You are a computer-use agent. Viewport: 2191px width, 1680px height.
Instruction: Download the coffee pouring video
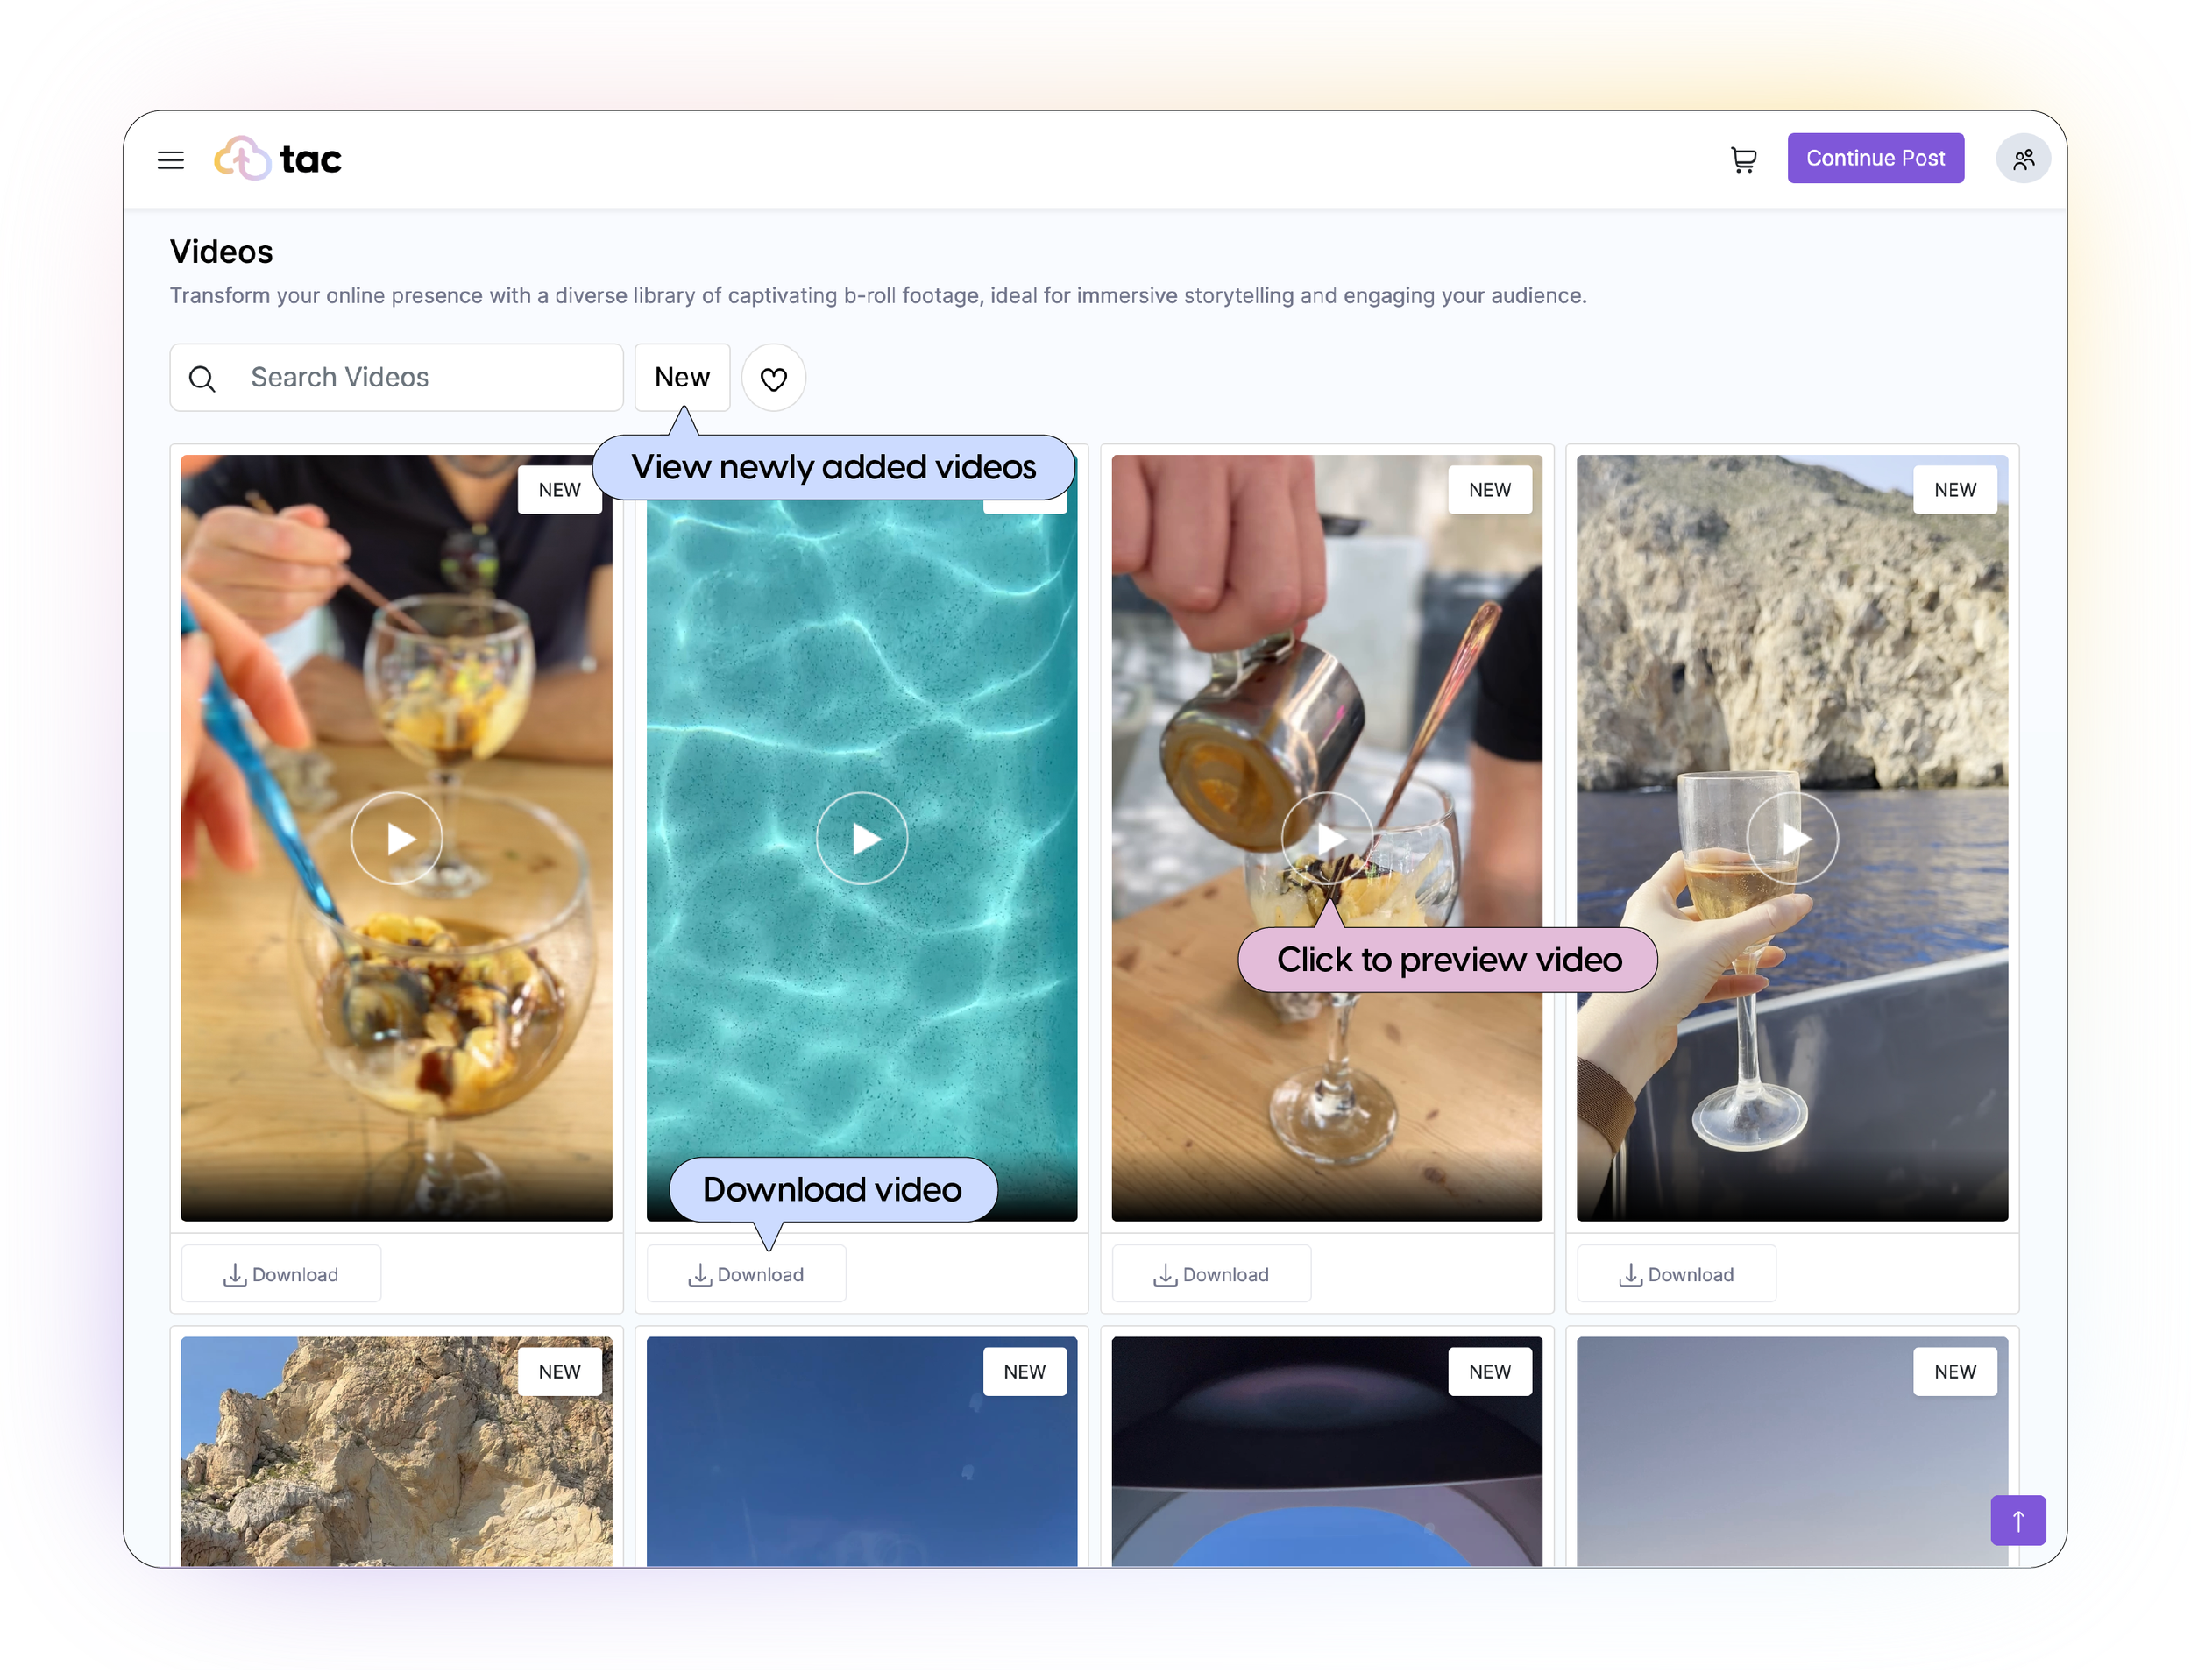[1211, 1274]
